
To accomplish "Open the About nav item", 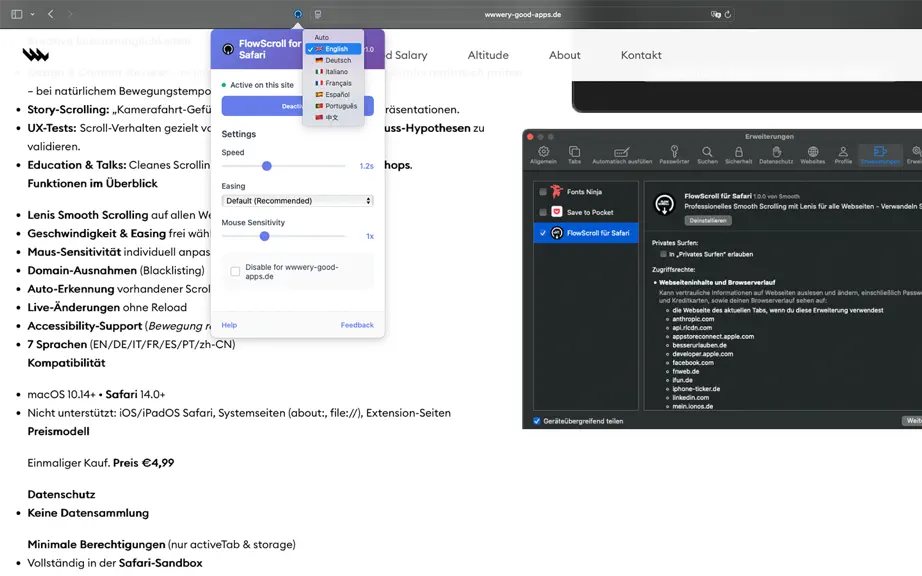I will click(564, 55).
